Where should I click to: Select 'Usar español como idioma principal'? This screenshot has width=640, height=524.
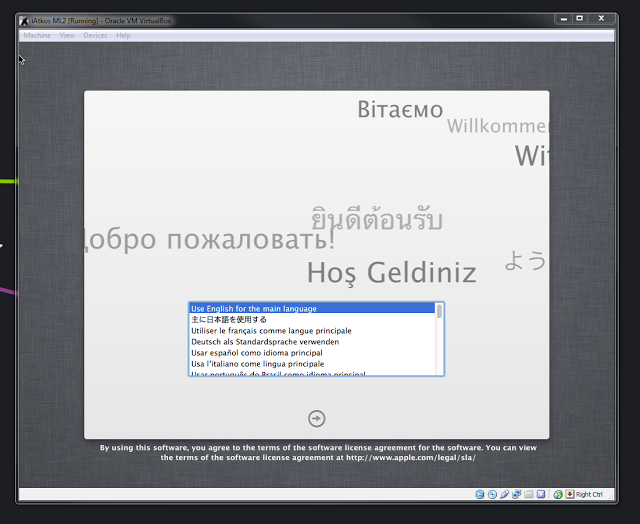point(312,353)
